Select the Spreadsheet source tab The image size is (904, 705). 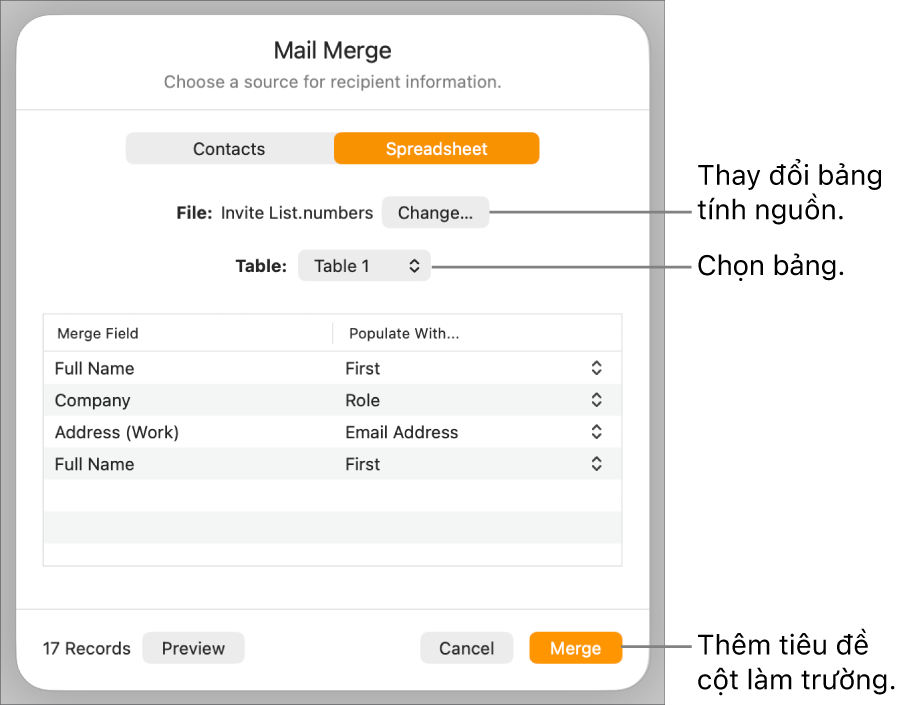(x=436, y=149)
